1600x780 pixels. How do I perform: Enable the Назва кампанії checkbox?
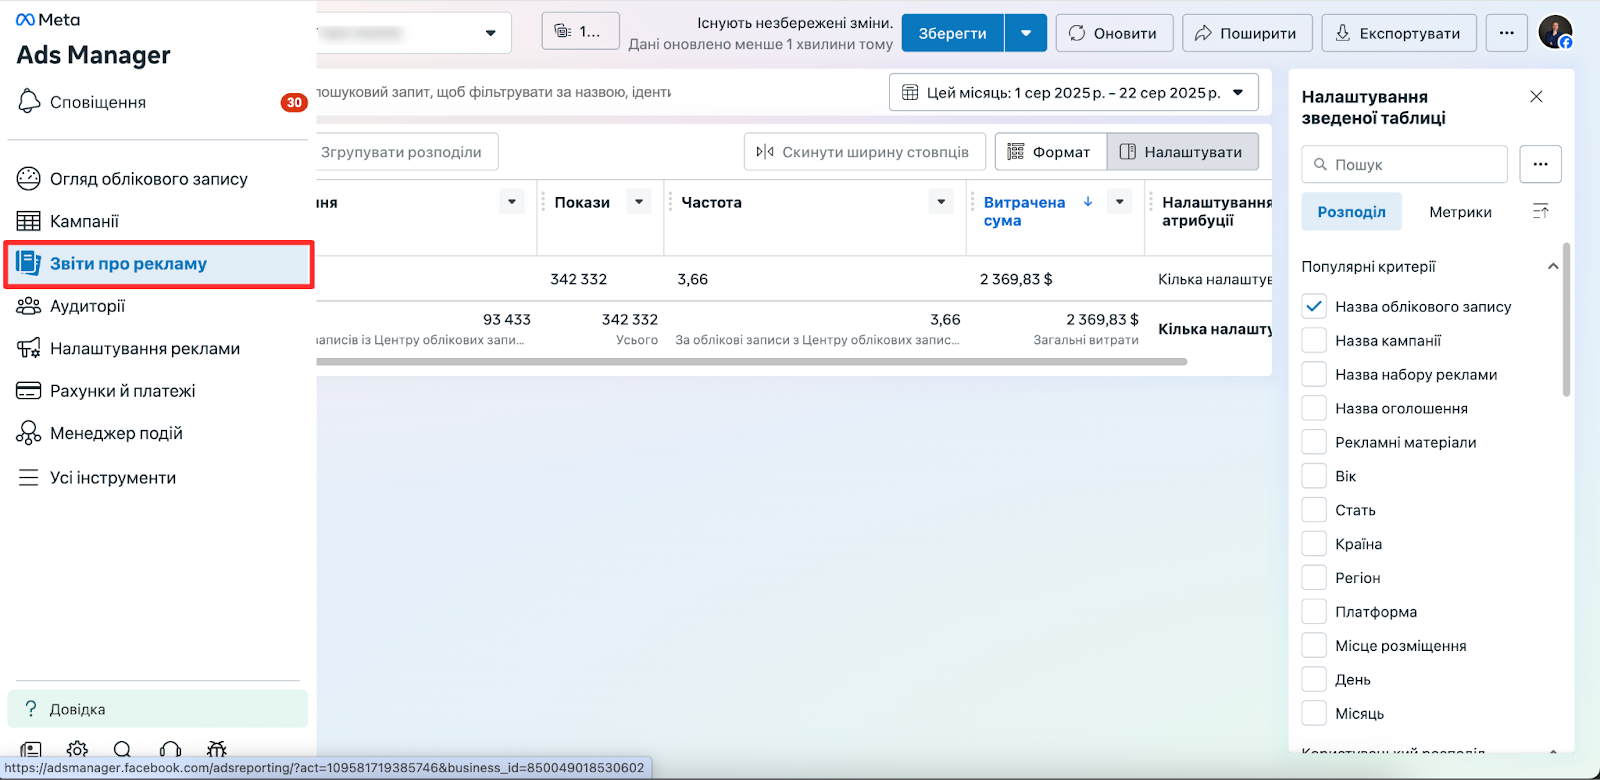point(1314,340)
